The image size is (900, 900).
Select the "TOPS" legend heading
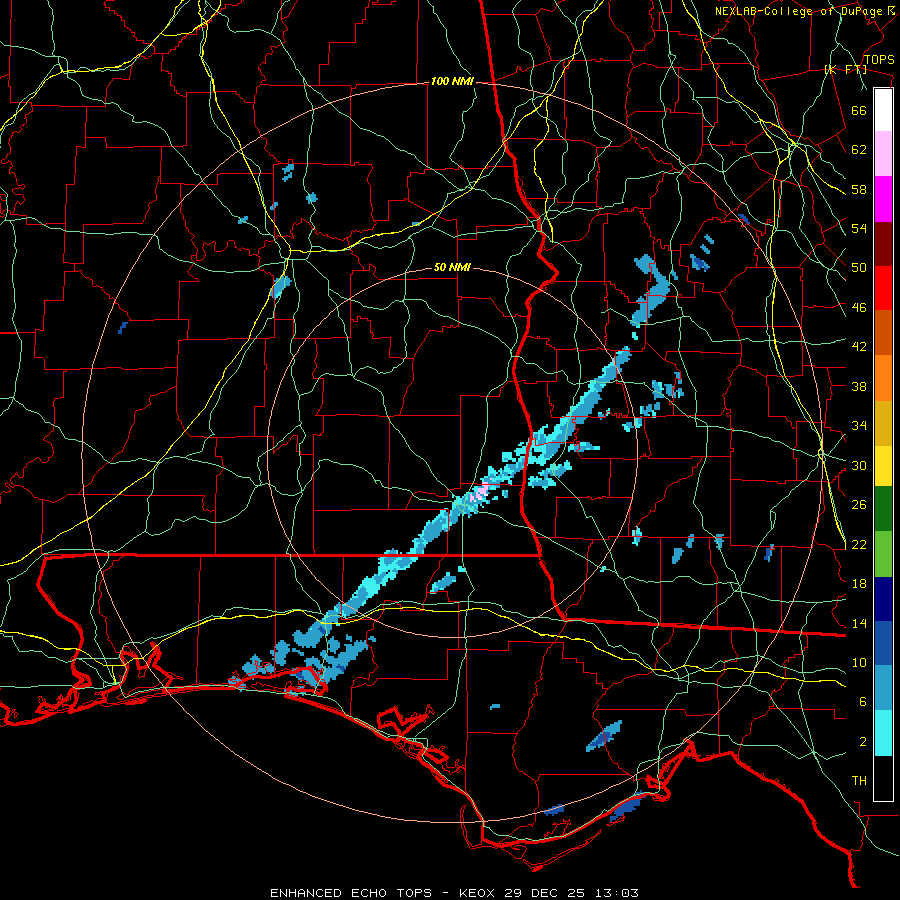[879, 60]
